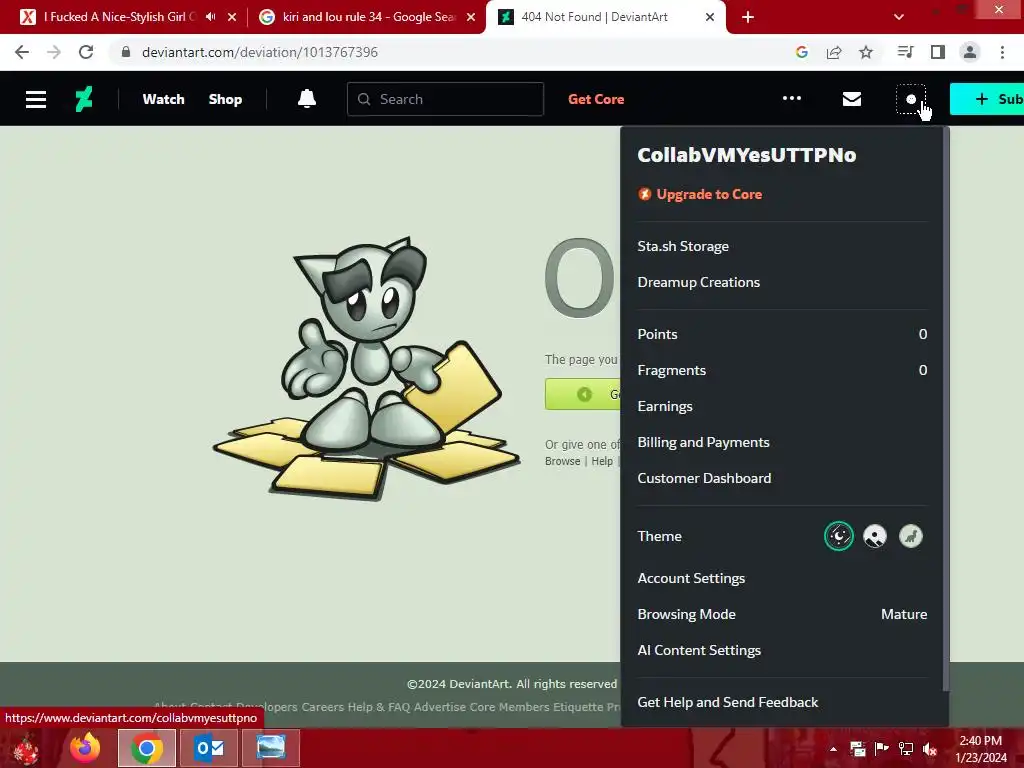Switch to the kiri and lou Google Search tab
Image resolution: width=1024 pixels, height=768 pixels.
coord(366,17)
